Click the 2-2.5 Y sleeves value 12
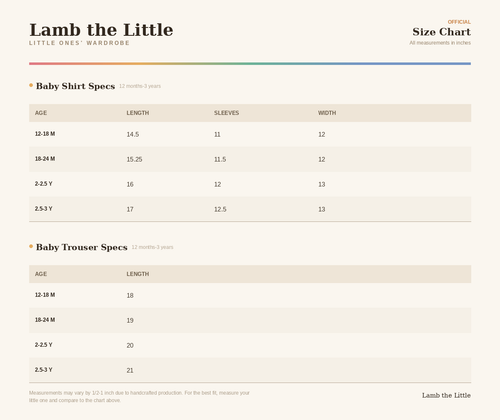Viewport: 500px width, 420px height. pos(217,184)
